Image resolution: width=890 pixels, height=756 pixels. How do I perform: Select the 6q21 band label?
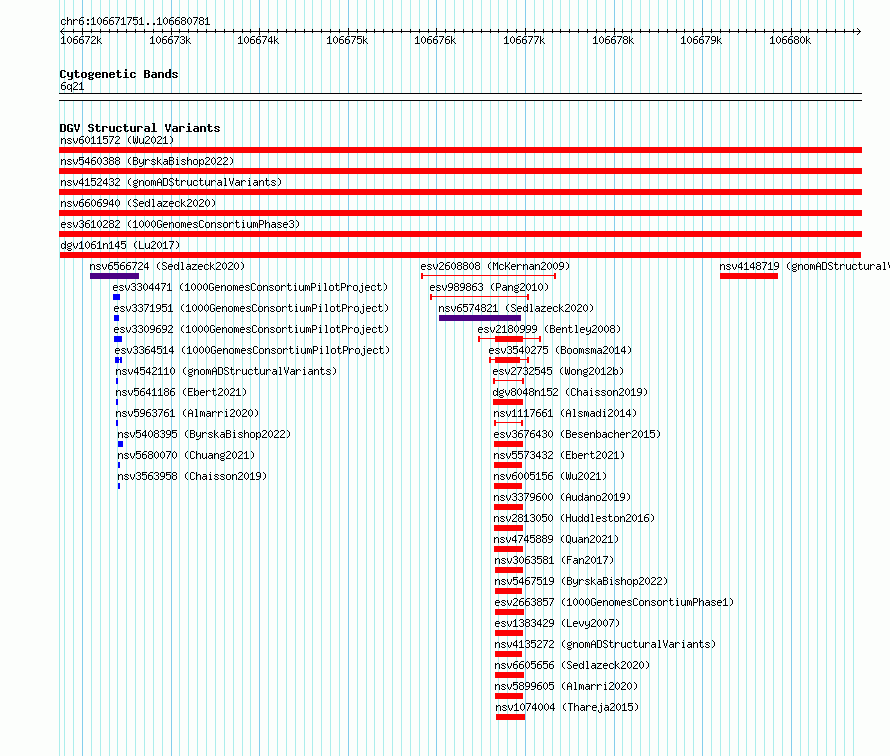click(72, 86)
